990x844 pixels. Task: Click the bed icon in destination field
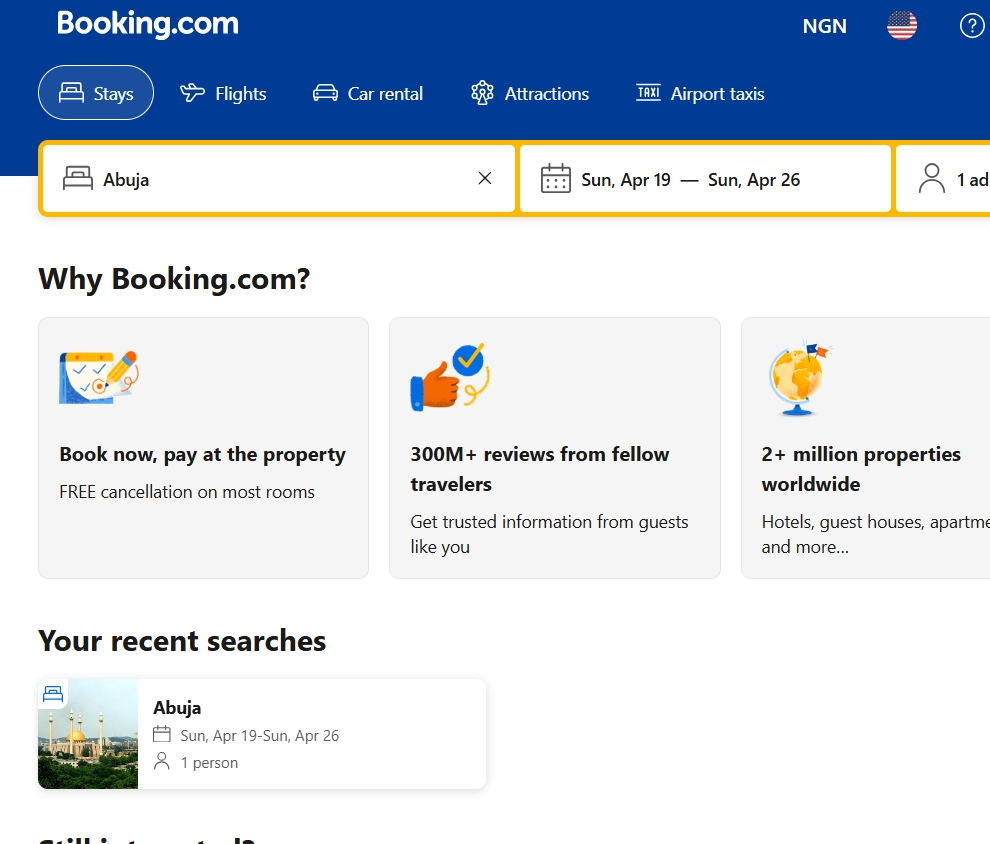[78, 178]
